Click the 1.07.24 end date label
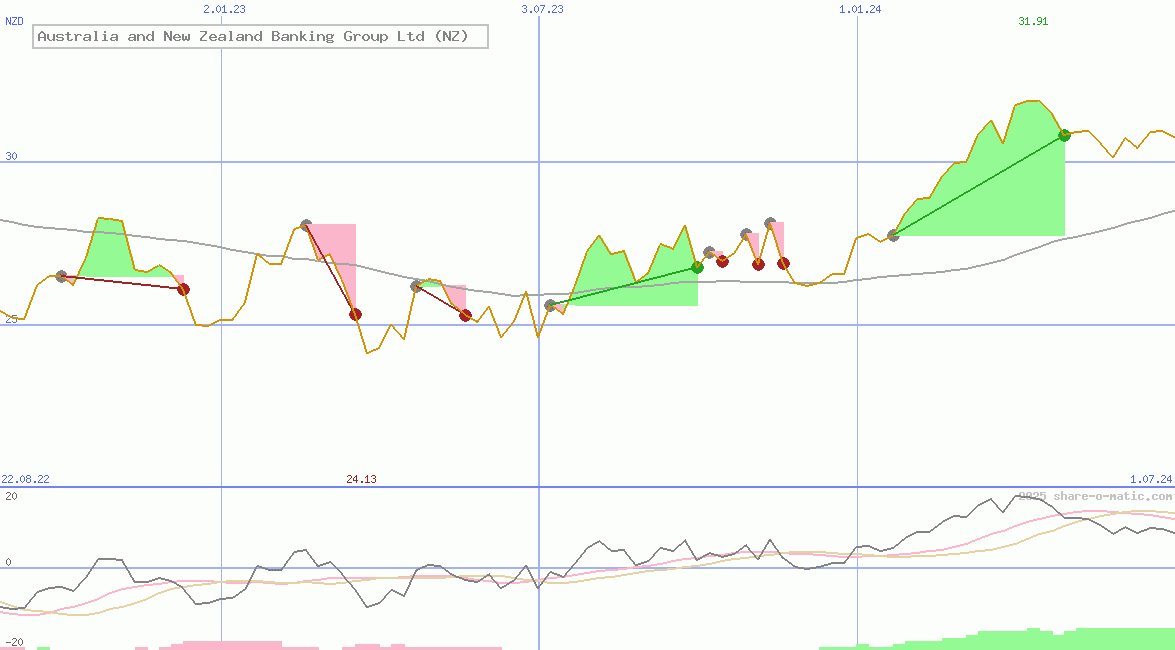This screenshot has height=650, width=1175. point(1151,479)
